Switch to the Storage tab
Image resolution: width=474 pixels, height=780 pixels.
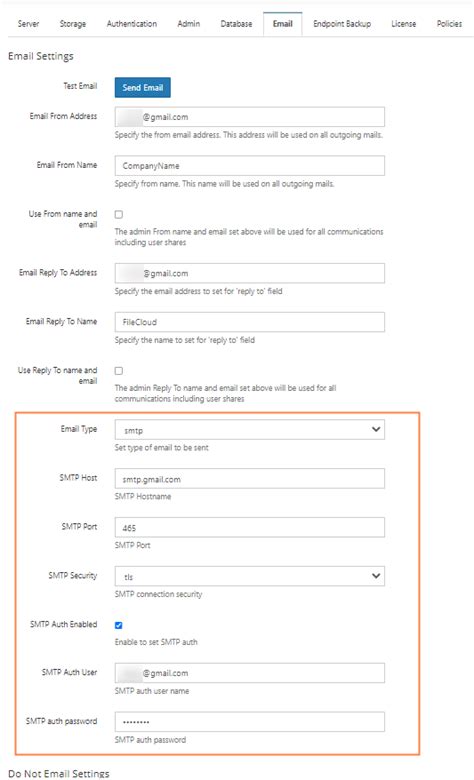pos(73,24)
